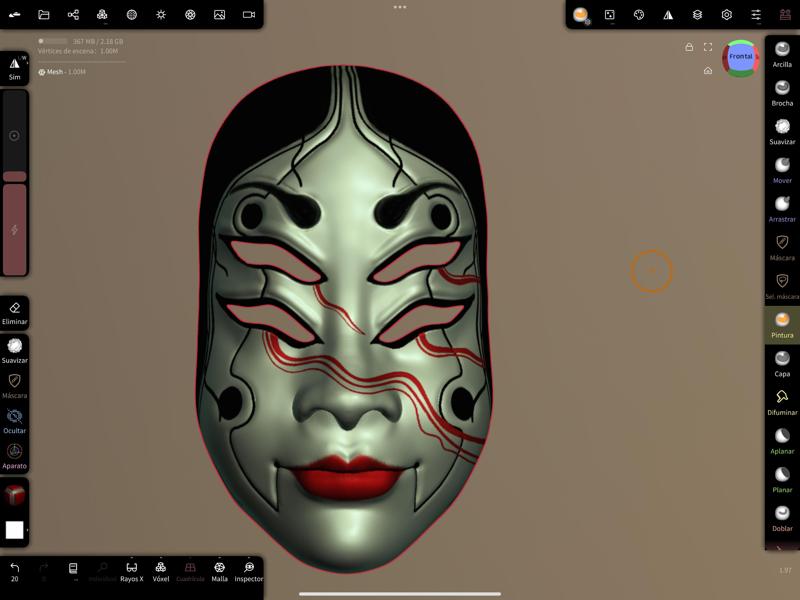Open the Settings gear menu
Screen dimensions: 800x600
point(727,15)
